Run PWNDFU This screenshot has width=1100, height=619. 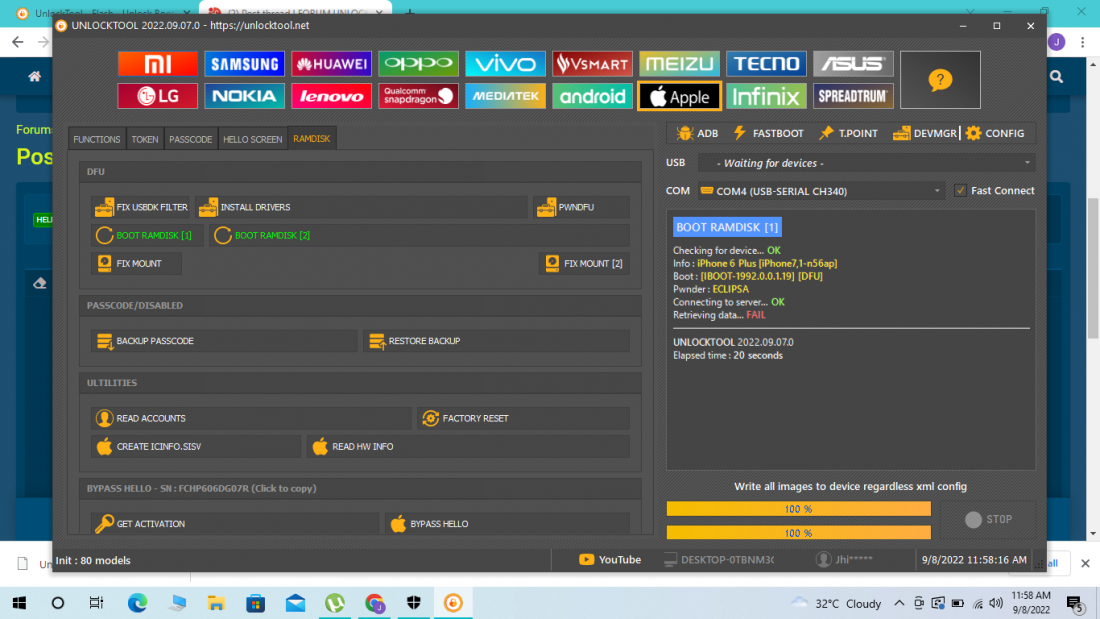(581, 207)
